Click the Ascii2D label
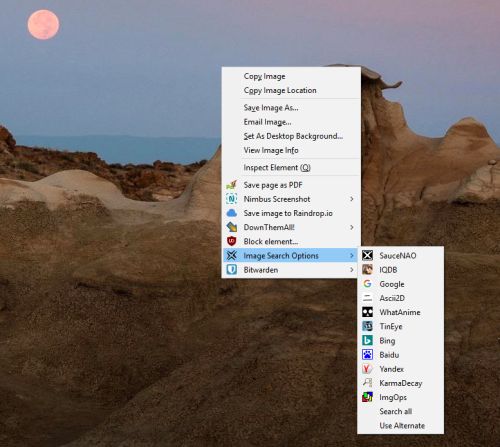The width and height of the screenshot is (500, 447). (392, 298)
